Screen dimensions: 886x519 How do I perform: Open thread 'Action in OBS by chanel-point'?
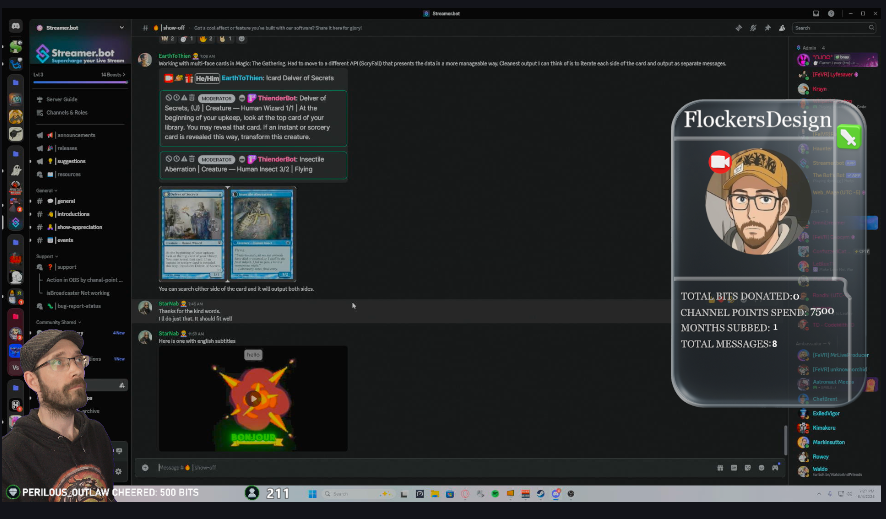click(84, 280)
